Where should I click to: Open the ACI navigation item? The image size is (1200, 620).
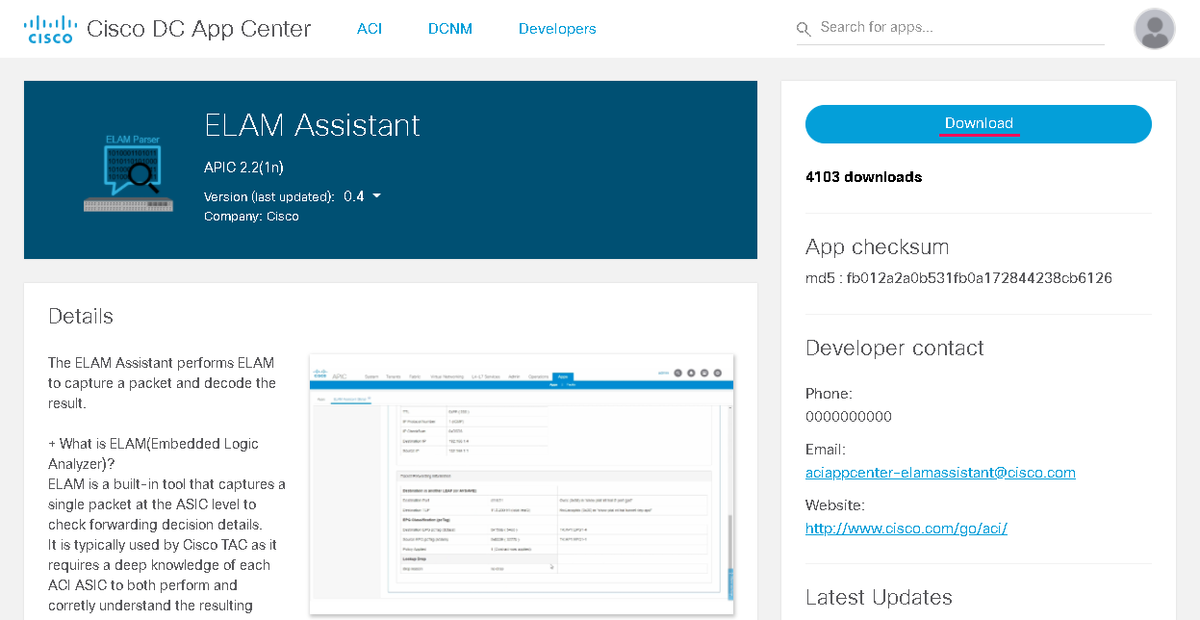coord(369,29)
